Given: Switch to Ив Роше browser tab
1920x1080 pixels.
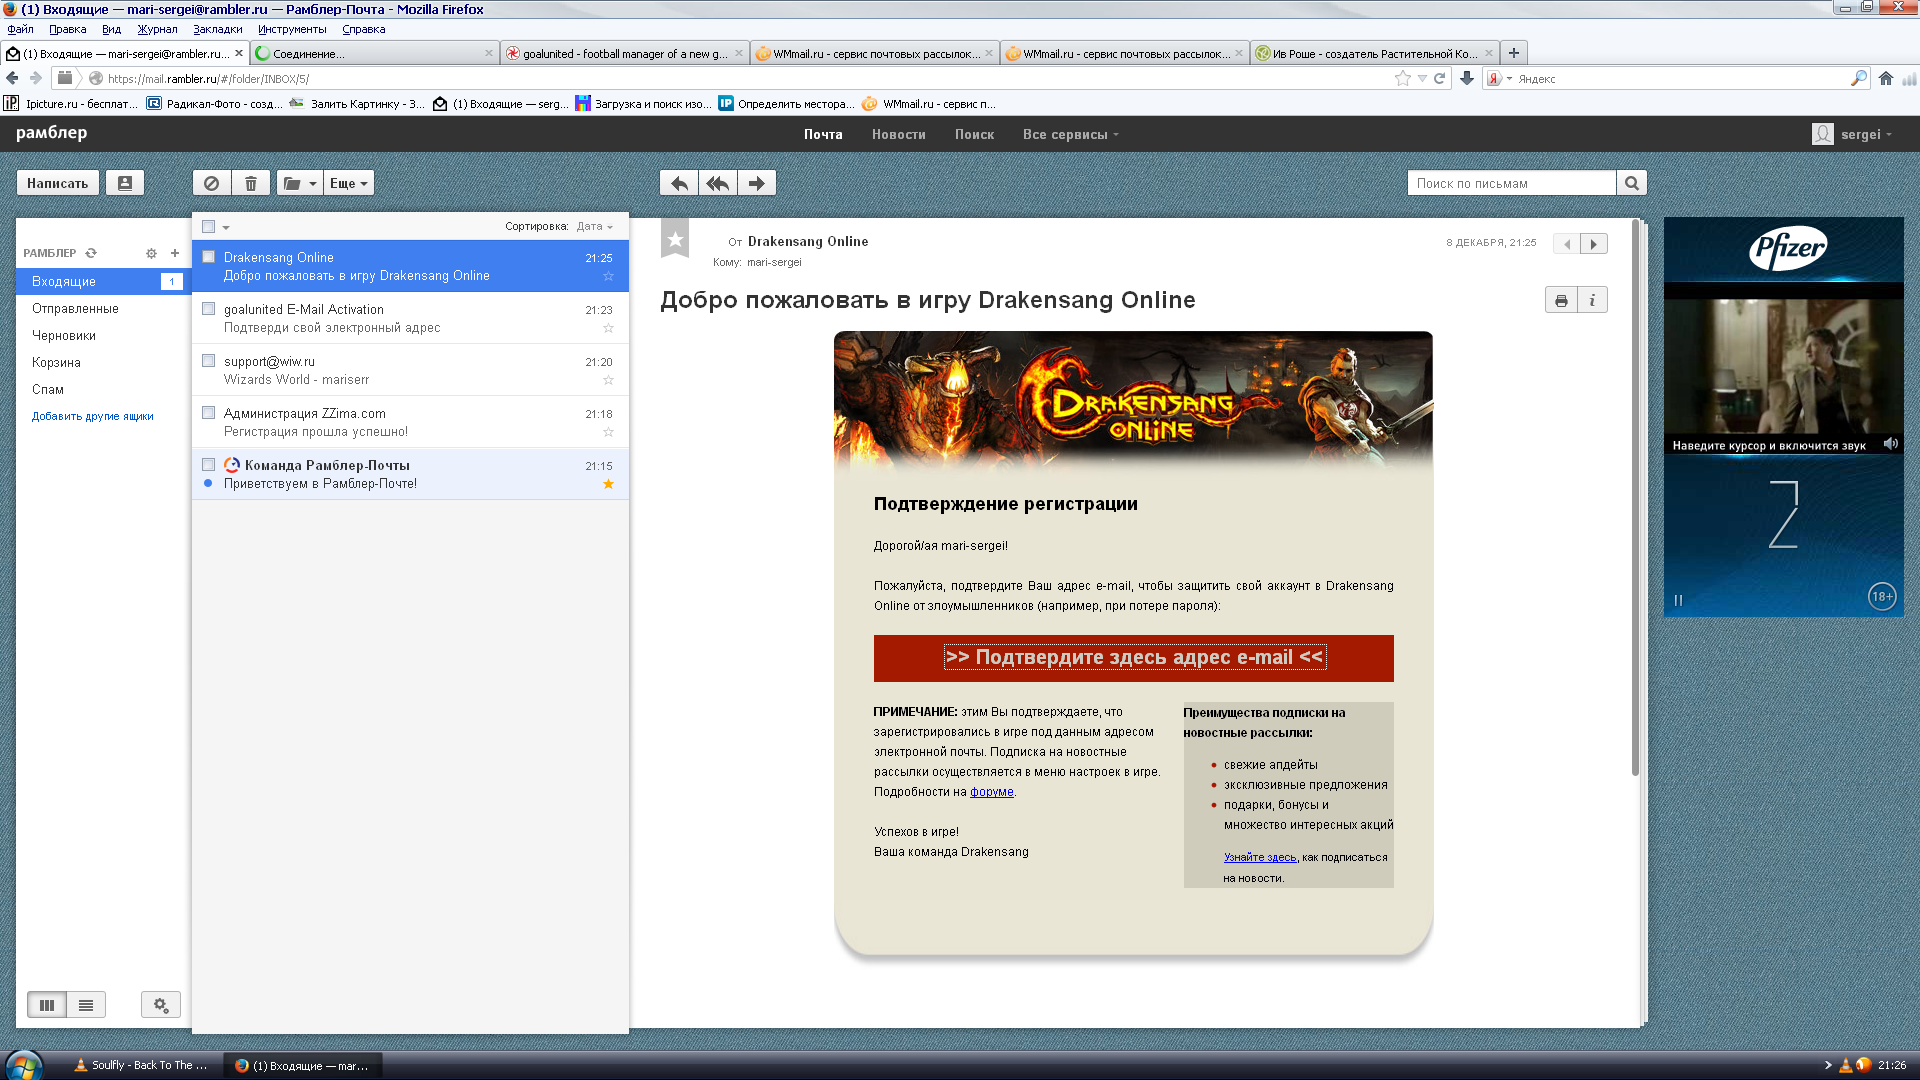Looking at the screenshot, I should tap(1375, 54).
